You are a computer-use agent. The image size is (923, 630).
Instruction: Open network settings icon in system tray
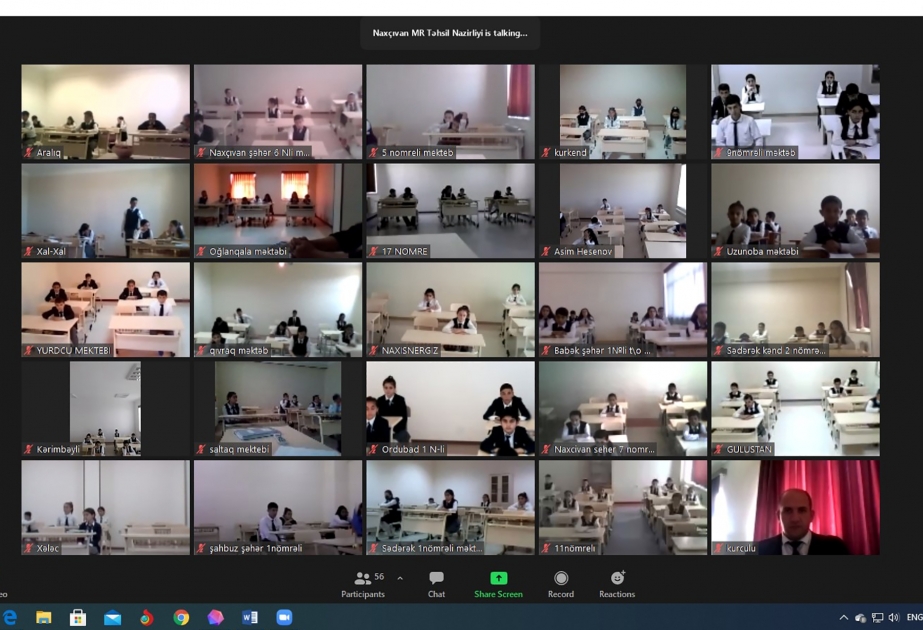[x=877, y=617]
